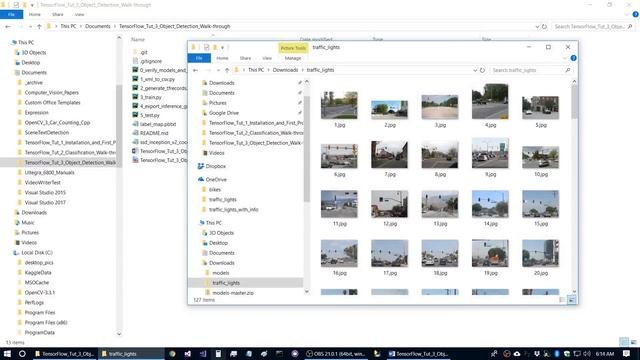Refresh the traffic_lights folder view
The image size is (640, 360).
coord(482,70)
